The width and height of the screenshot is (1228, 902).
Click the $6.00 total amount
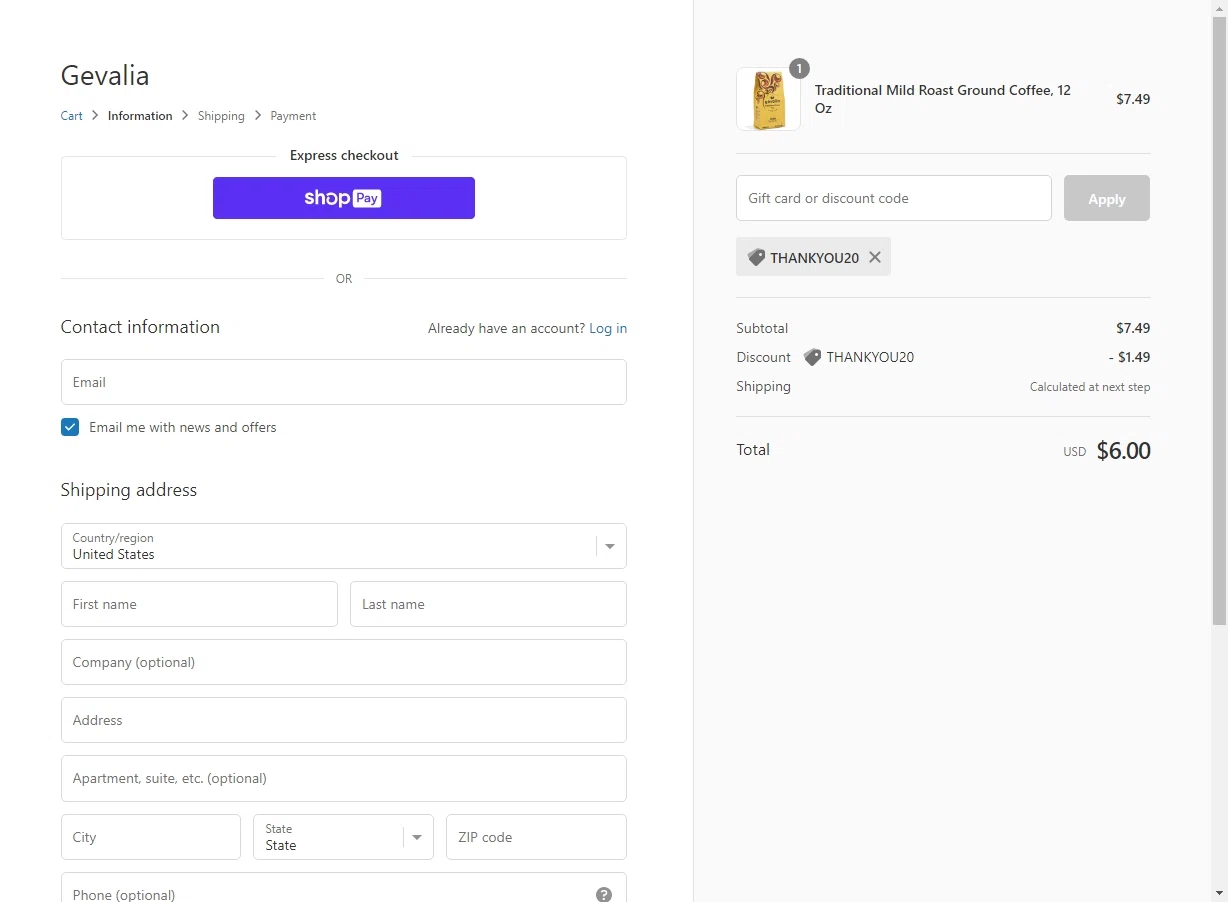pyautogui.click(x=1123, y=451)
